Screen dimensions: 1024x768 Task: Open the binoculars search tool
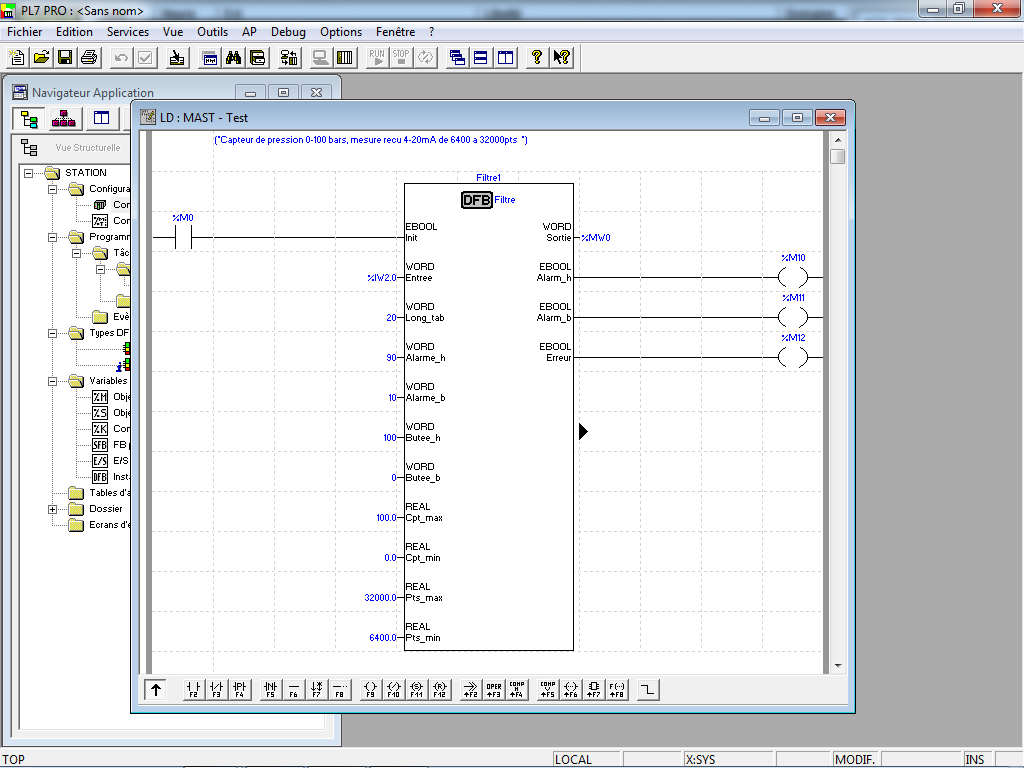pos(234,57)
